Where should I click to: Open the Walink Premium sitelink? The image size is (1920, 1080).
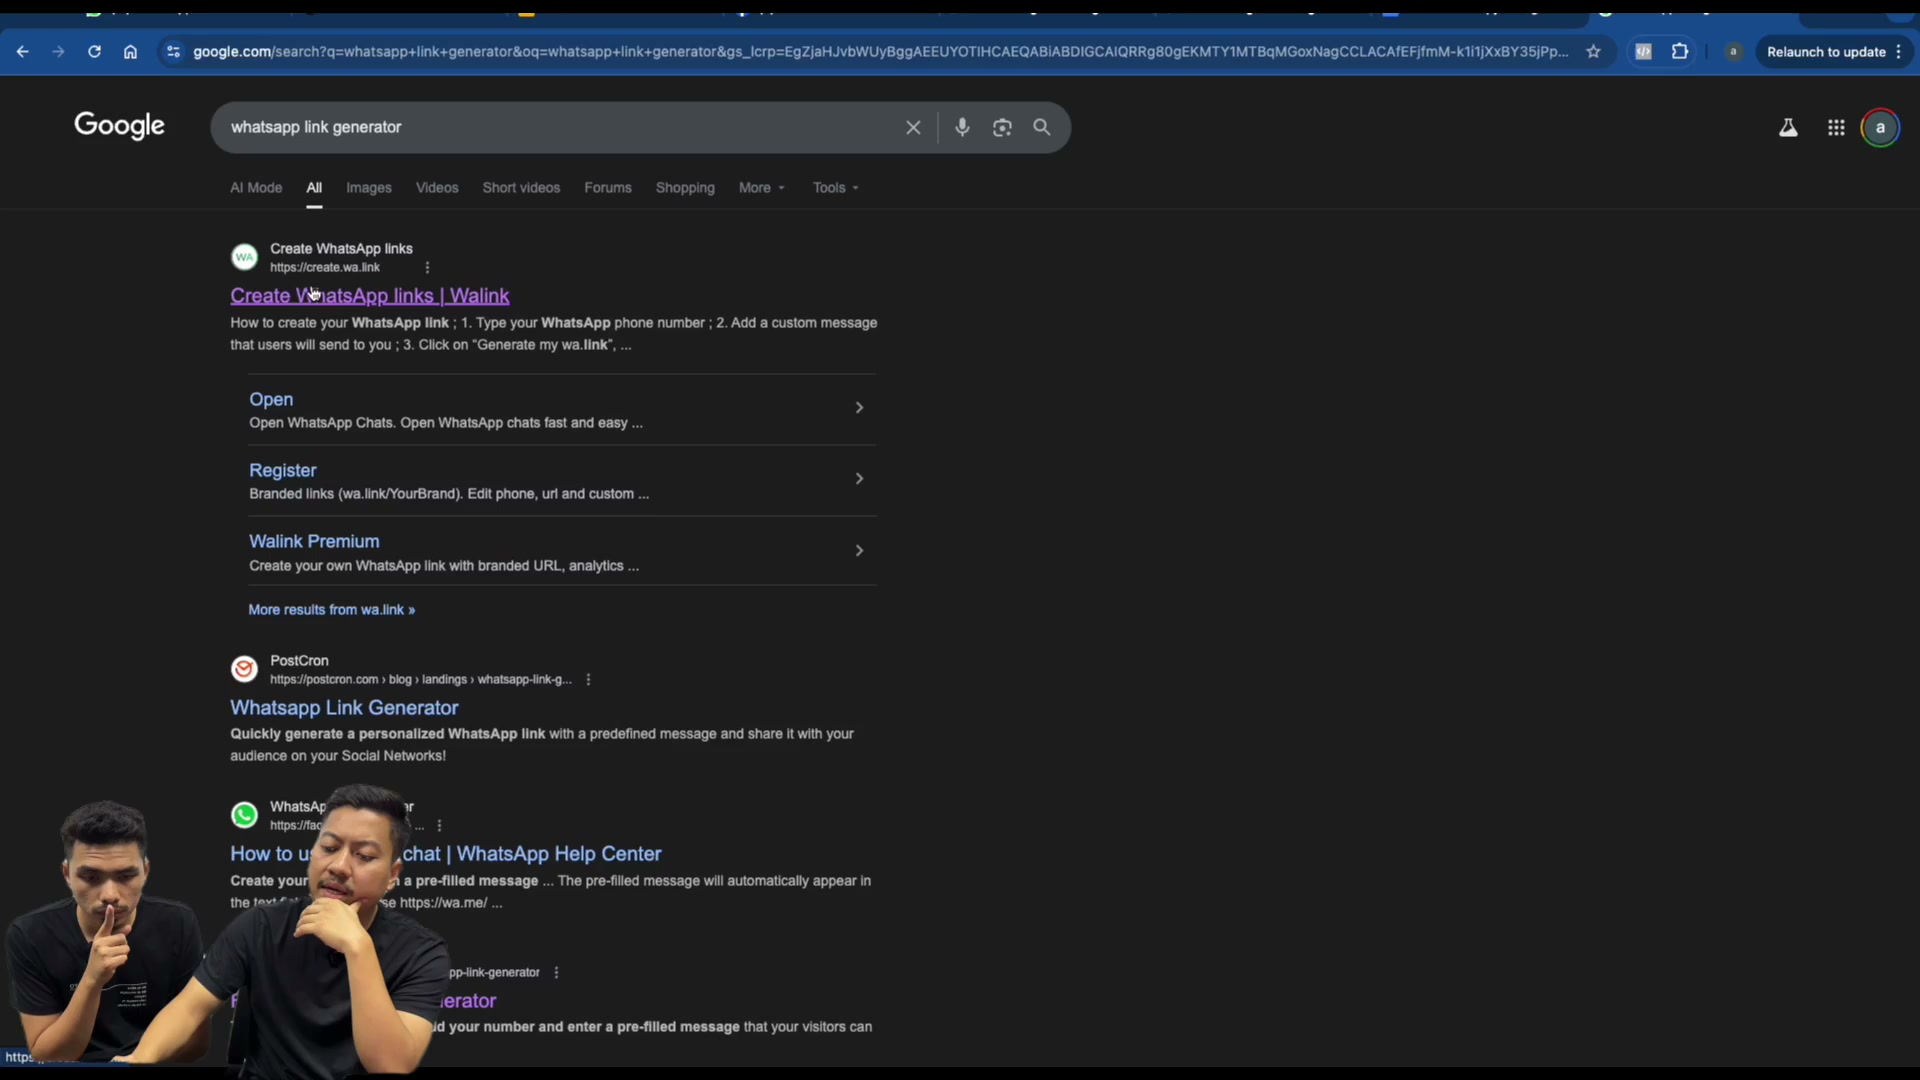pos(314,541)
